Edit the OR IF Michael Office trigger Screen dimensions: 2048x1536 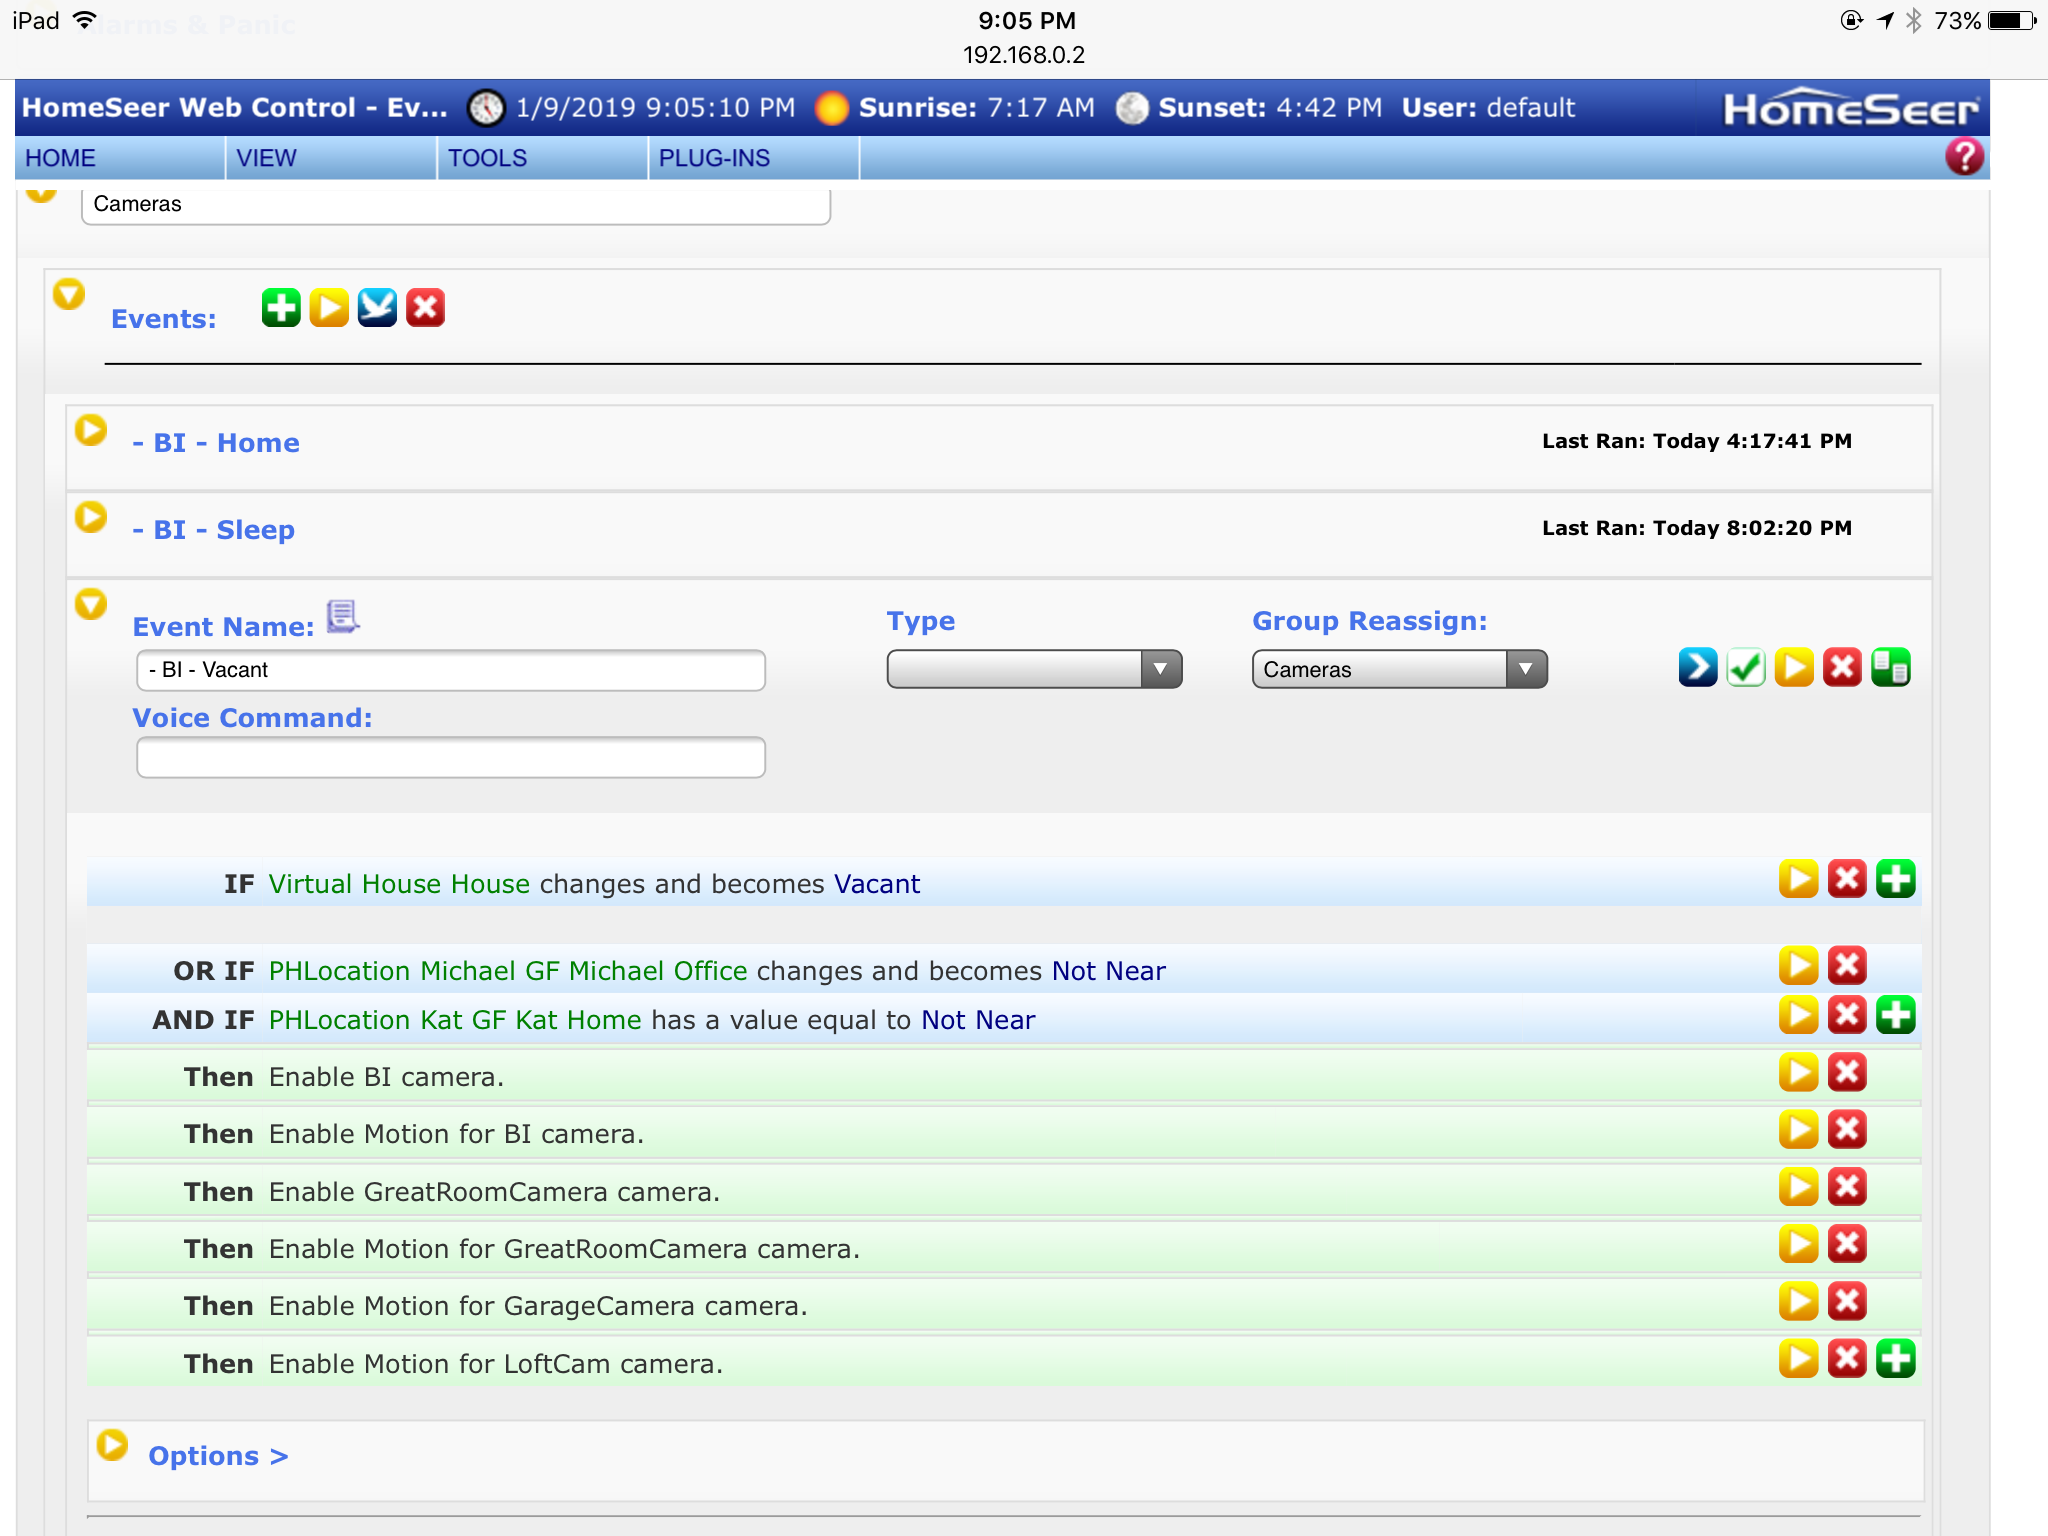click(1798, 965)
